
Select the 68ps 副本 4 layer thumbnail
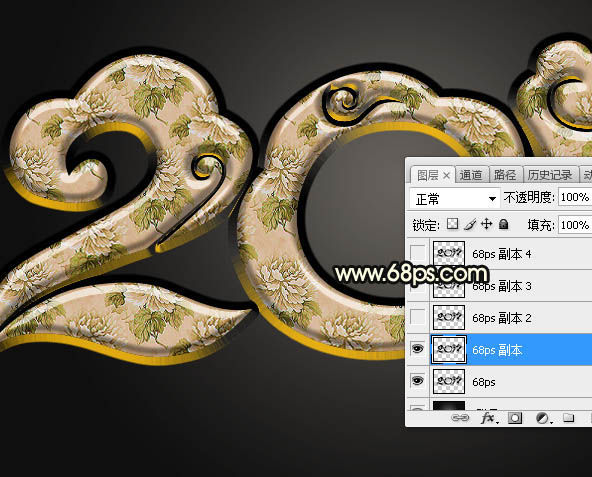coord(449,253)
